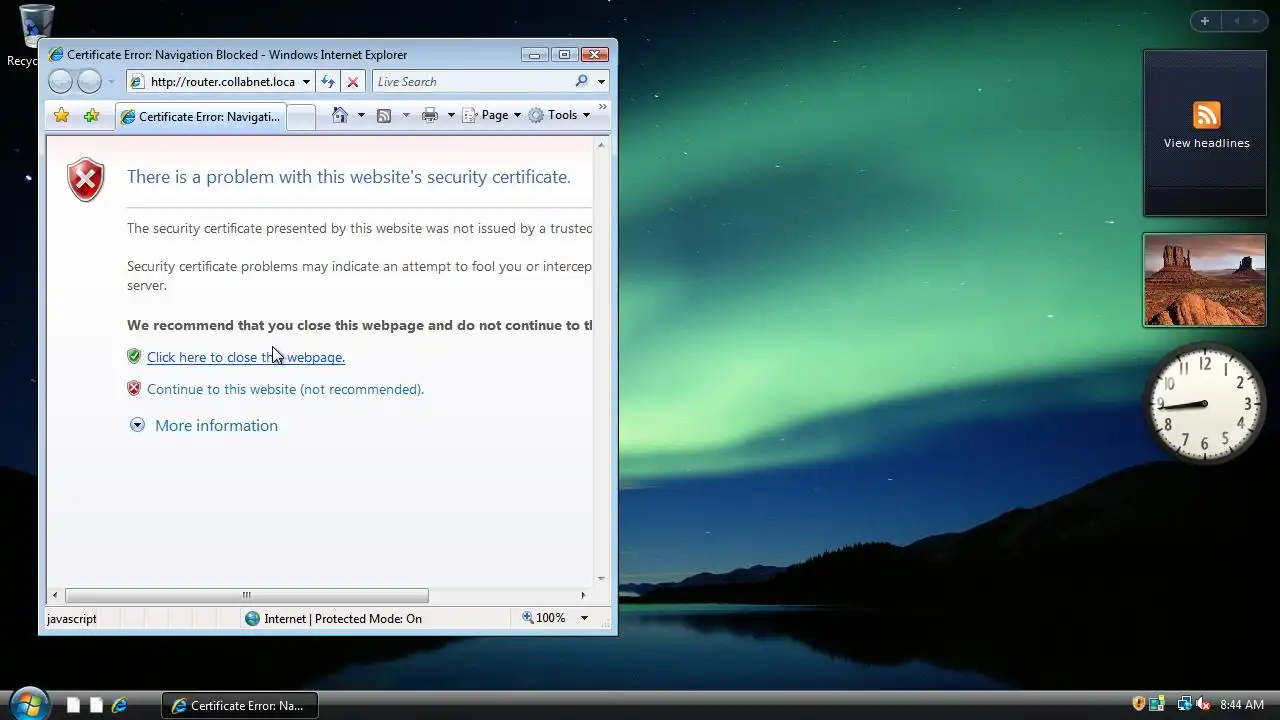Click Switch between windows quick launch icon
Screen dimensions: 1280x720
[x=96, y=705]
